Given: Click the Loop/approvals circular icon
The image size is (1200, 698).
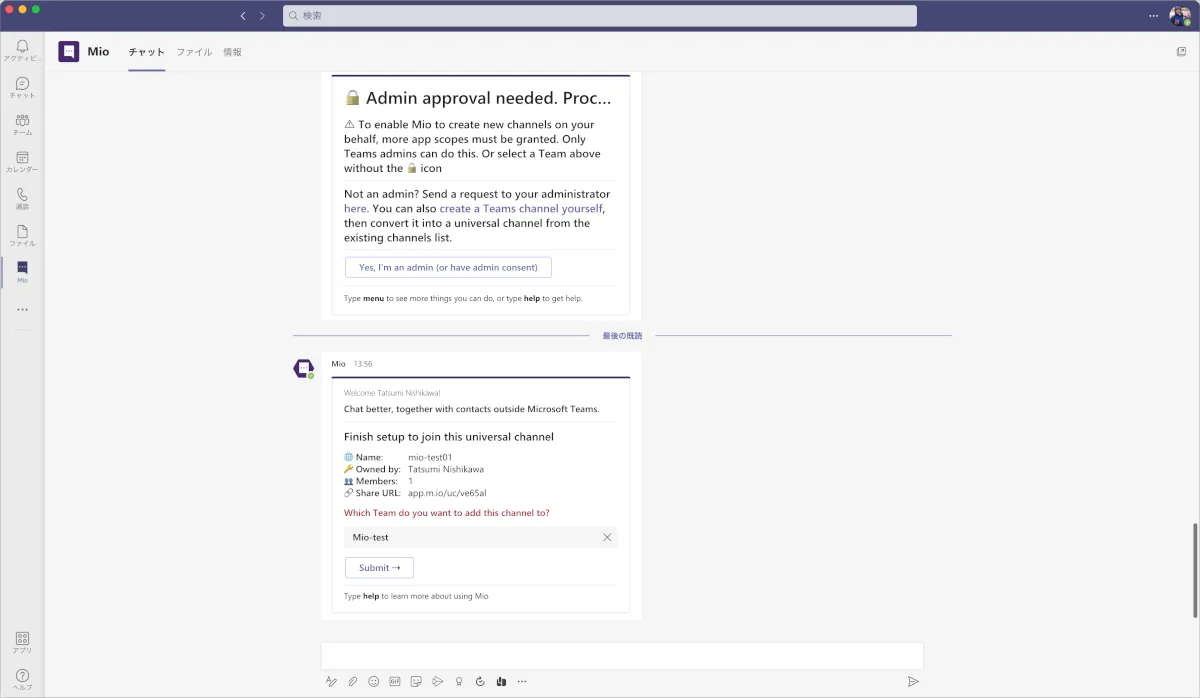Looking at the screenshot, I should [480, 682].
